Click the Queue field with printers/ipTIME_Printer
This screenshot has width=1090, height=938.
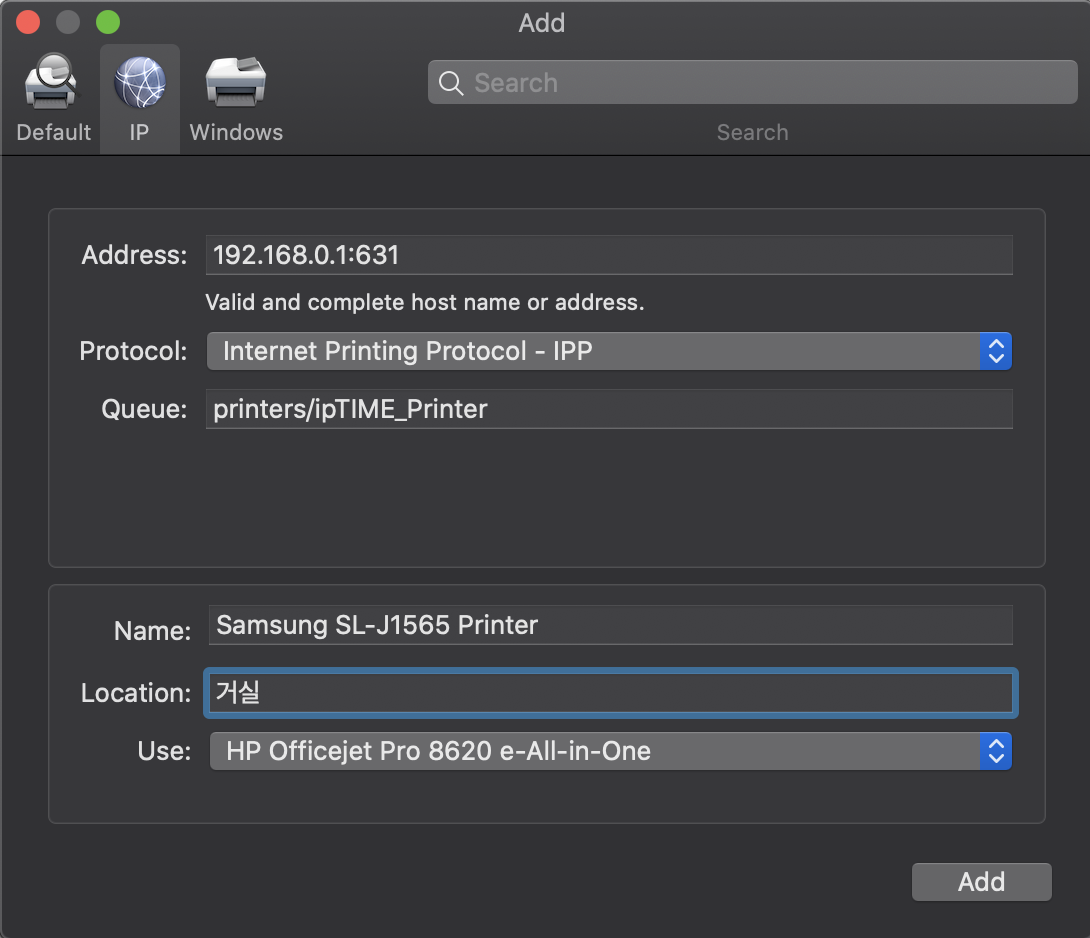click(609, 409)
